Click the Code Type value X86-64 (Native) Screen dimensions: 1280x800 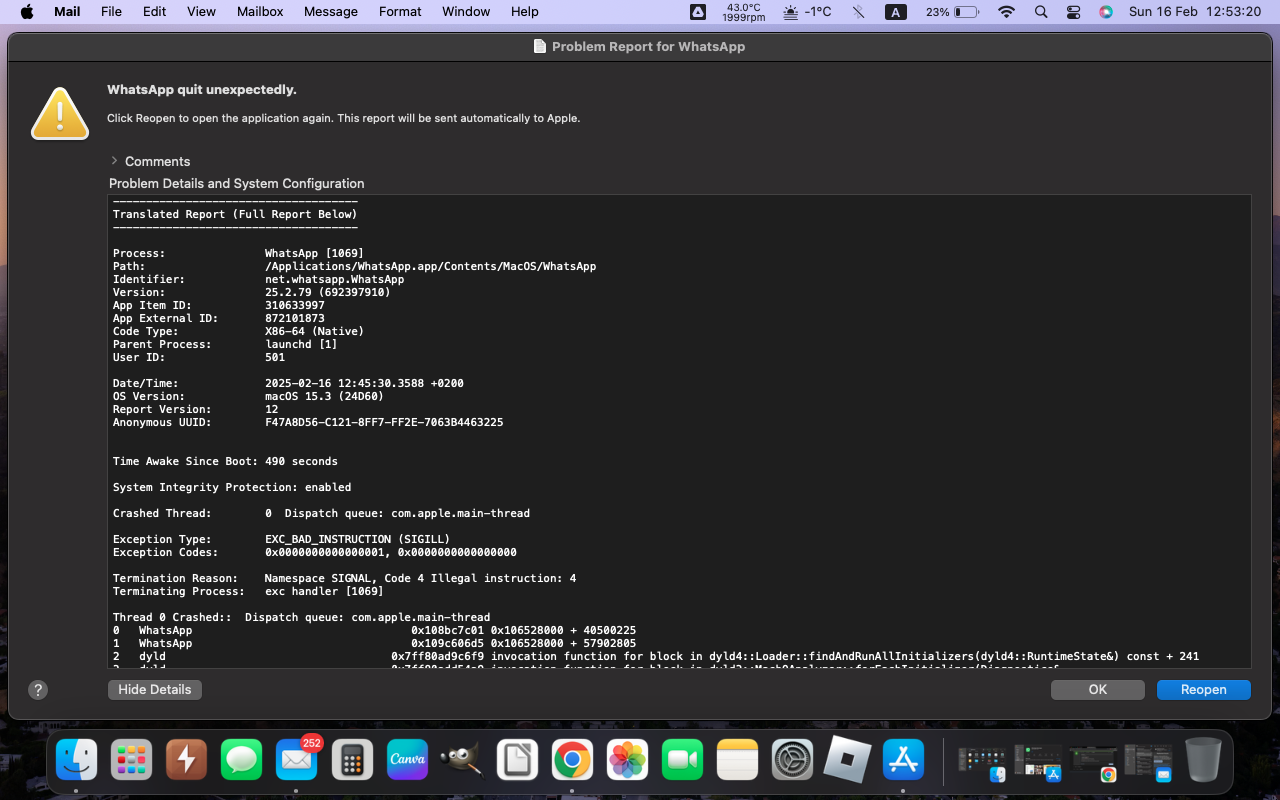coord(314,331)
